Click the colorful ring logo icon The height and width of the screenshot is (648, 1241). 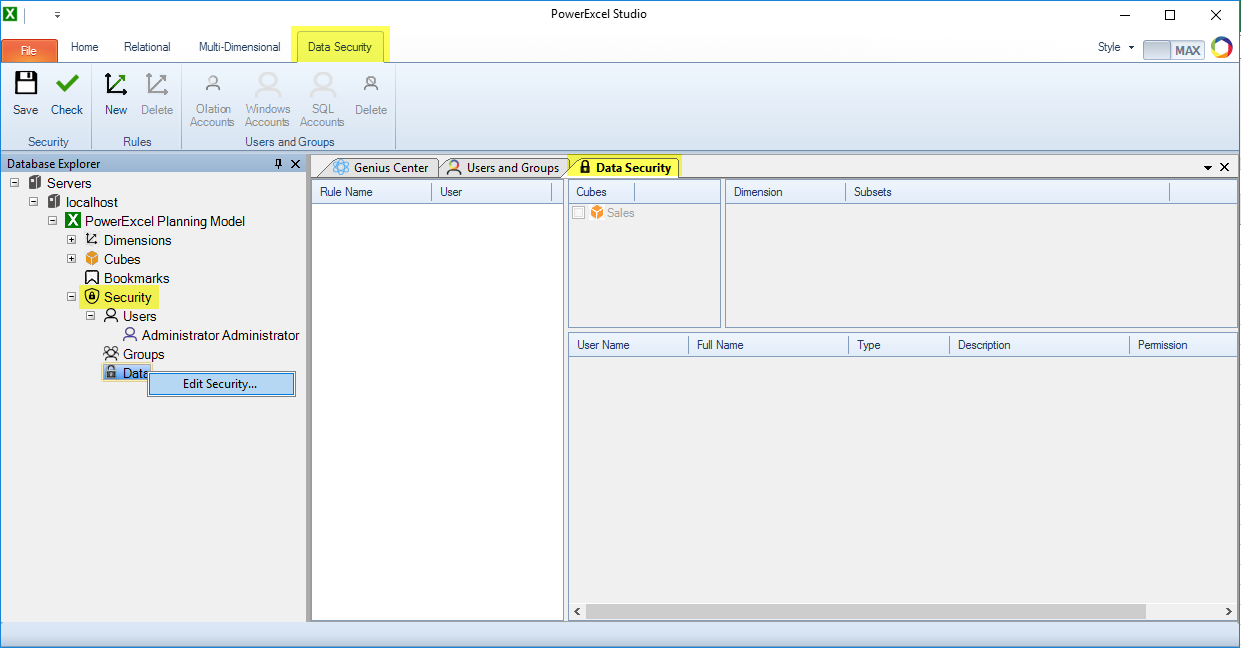click(1221, 48)
